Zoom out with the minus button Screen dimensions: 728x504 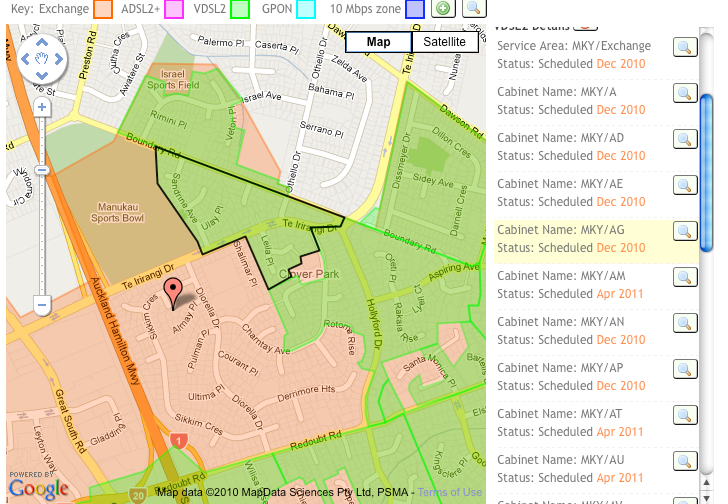[x=42, y=305]
